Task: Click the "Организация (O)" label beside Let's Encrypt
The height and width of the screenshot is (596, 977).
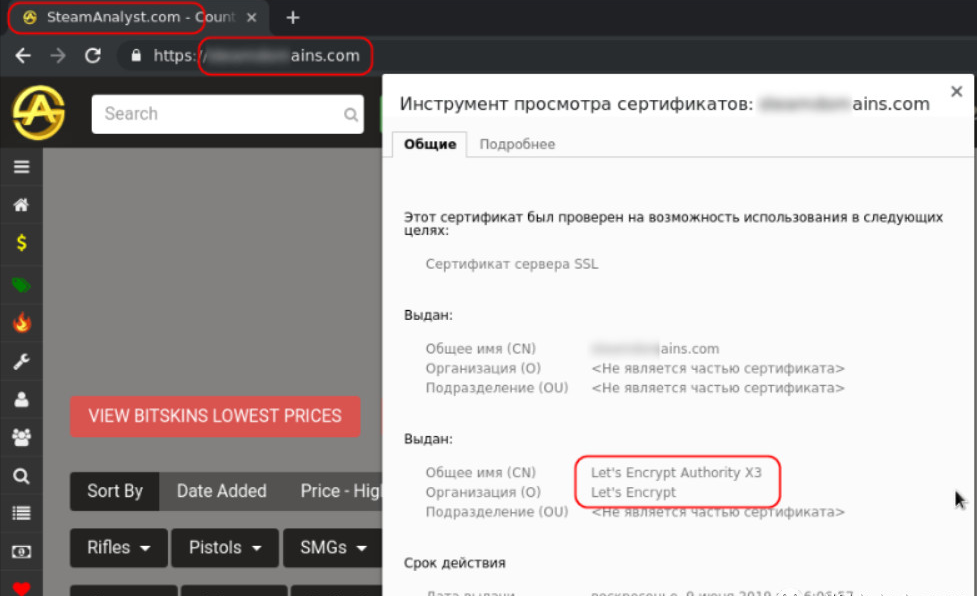Action: click(483, 493)
